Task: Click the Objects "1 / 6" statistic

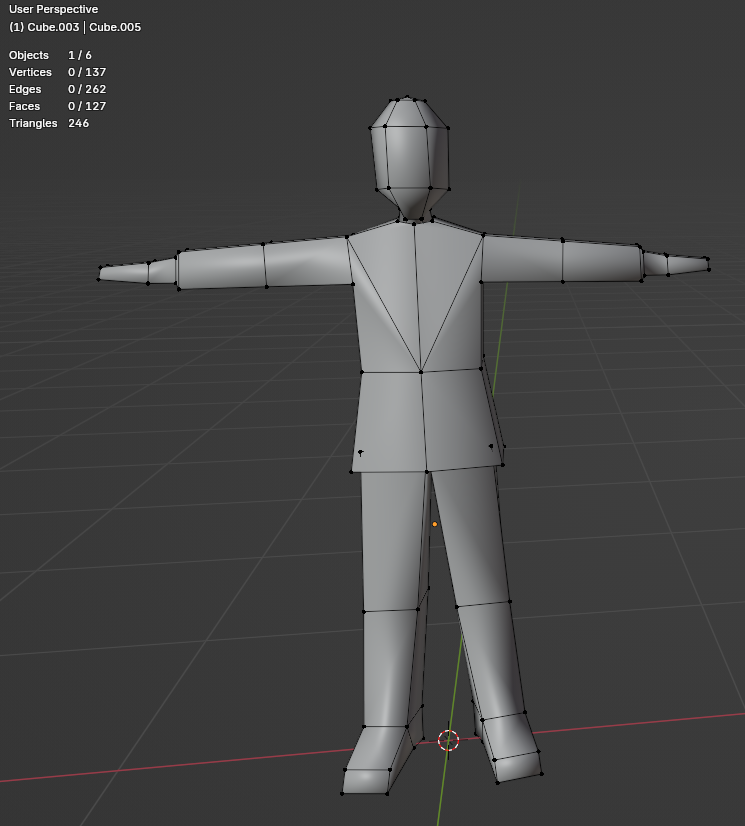Action: click(80, 55)
